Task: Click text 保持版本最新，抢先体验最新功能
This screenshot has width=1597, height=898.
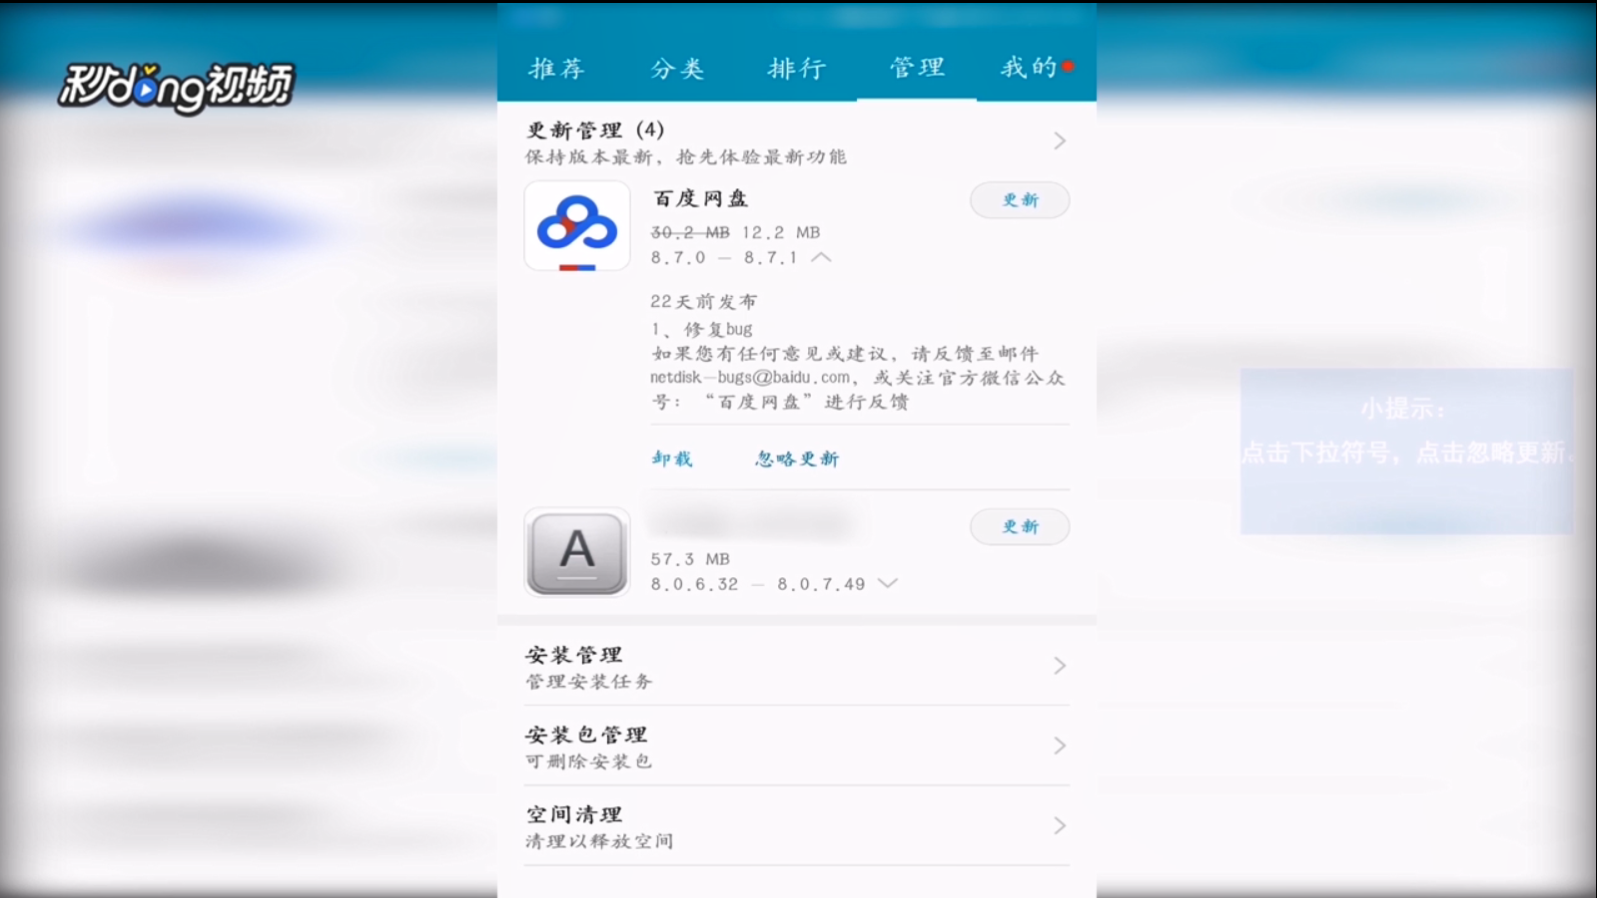Action: [686, 157]
